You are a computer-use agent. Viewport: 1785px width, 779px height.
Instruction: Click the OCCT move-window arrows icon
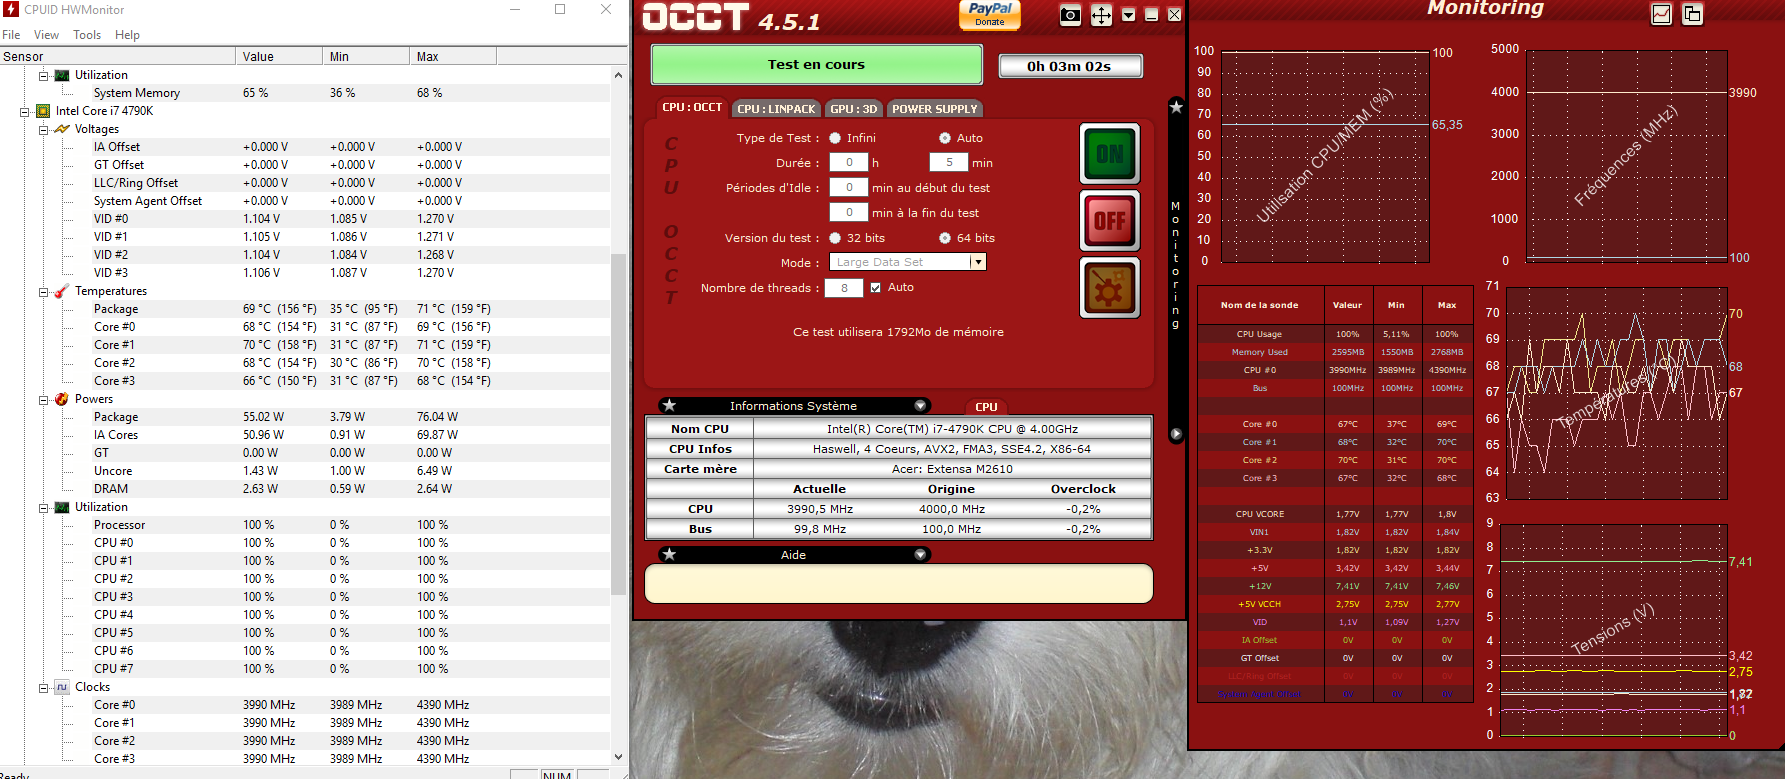[x=1101, y=15]
